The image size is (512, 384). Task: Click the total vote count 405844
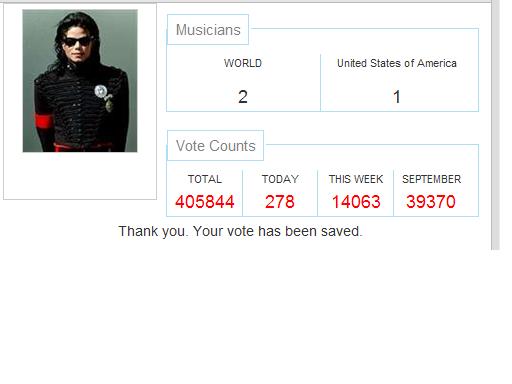205,202
